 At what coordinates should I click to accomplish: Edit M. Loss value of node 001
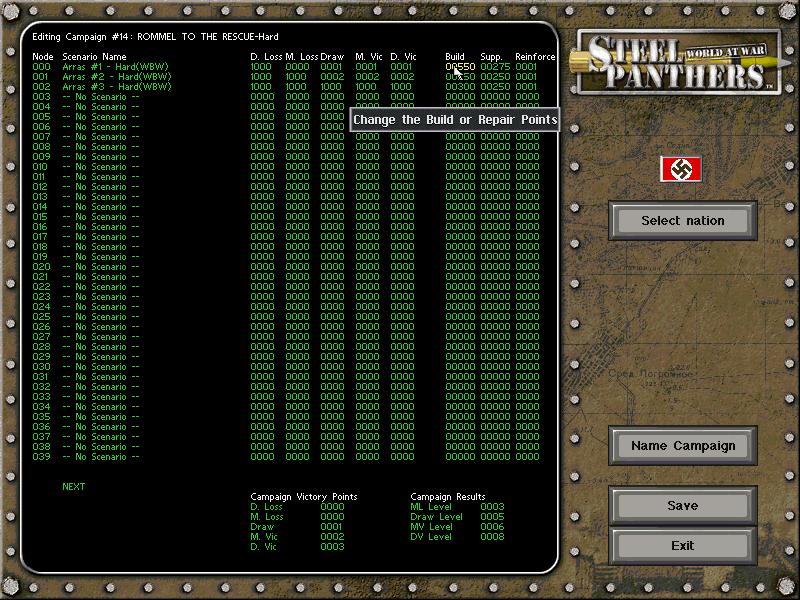click(x=296, y=77)
